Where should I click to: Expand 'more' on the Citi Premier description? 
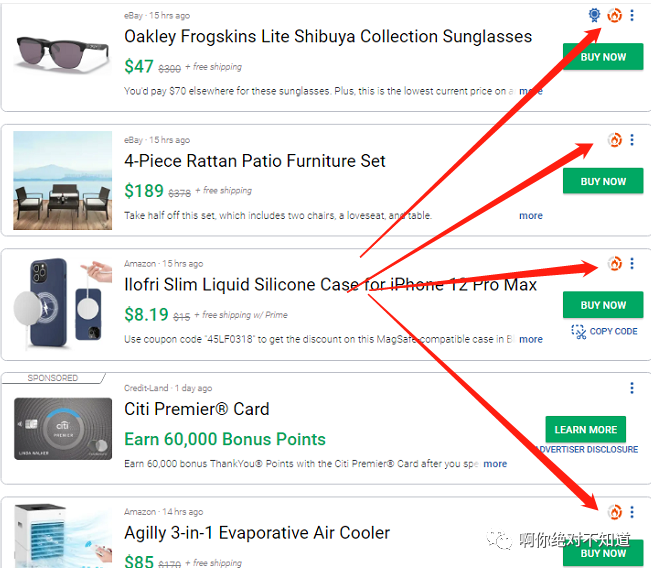point(495,464)
